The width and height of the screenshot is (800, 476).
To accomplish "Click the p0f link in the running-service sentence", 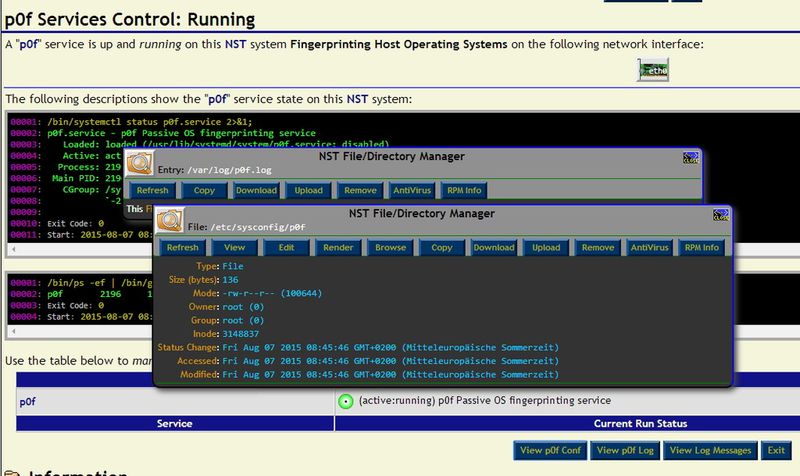I will pos(30,44).
